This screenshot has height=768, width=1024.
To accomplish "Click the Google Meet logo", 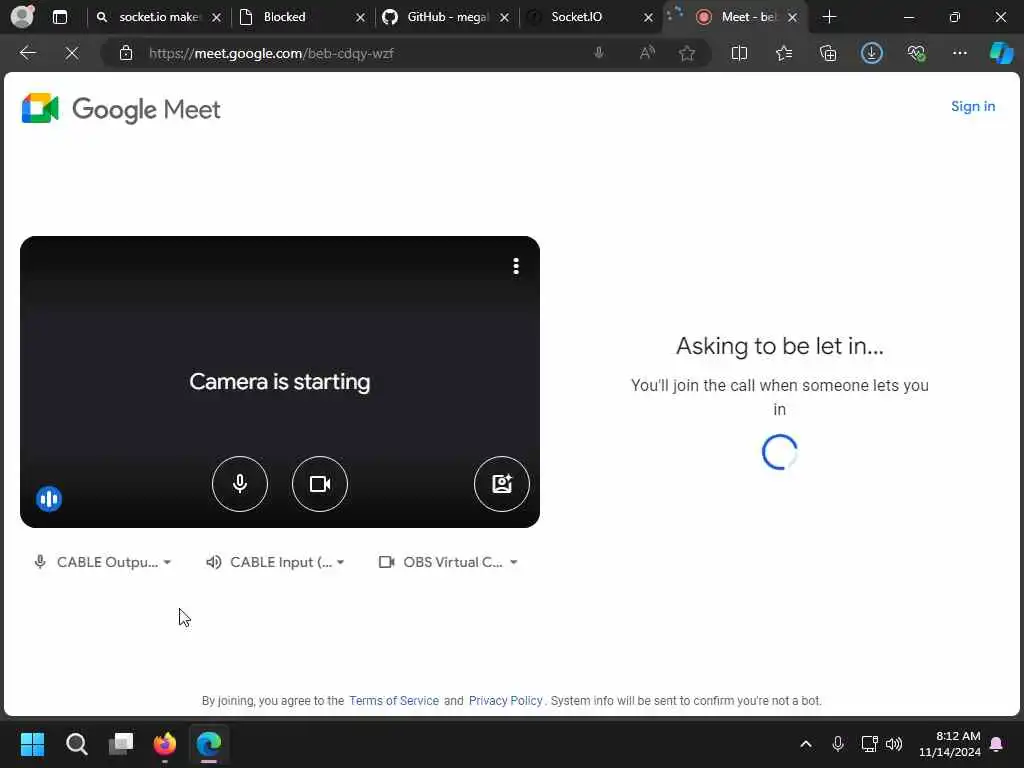I will [x=121, y=109].
